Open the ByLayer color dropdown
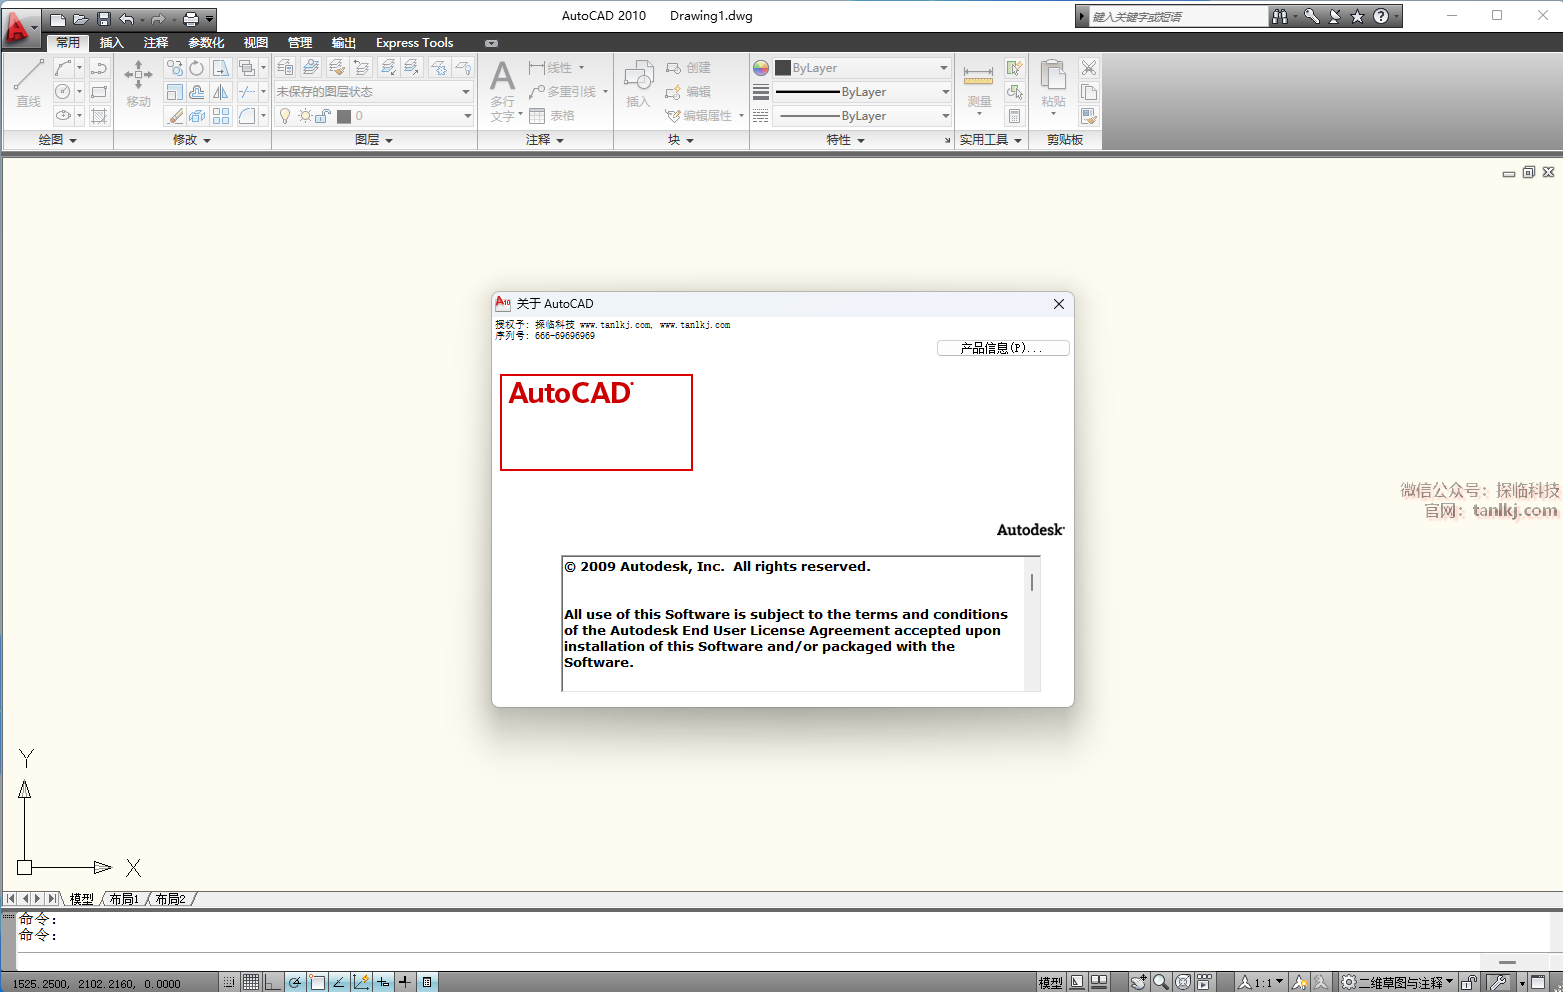 862,68
